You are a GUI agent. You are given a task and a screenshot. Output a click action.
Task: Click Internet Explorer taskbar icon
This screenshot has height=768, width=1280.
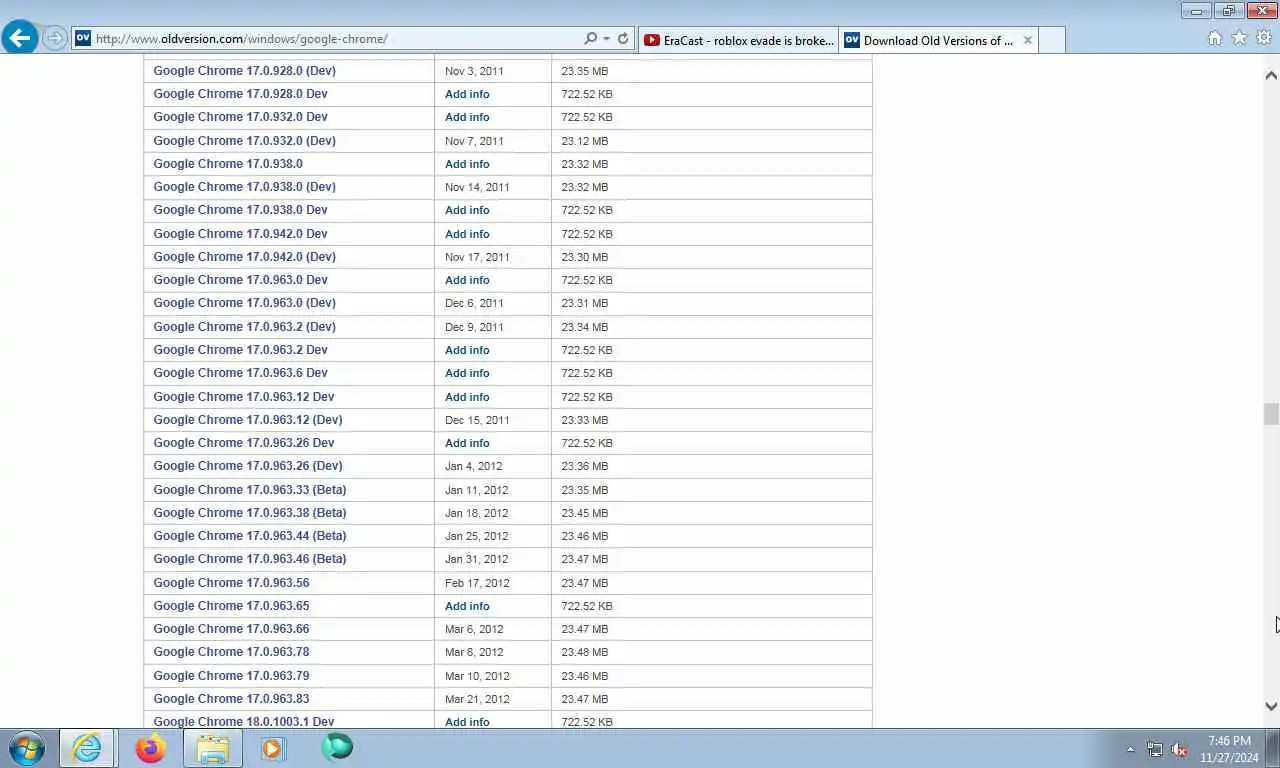click(87, 748)
